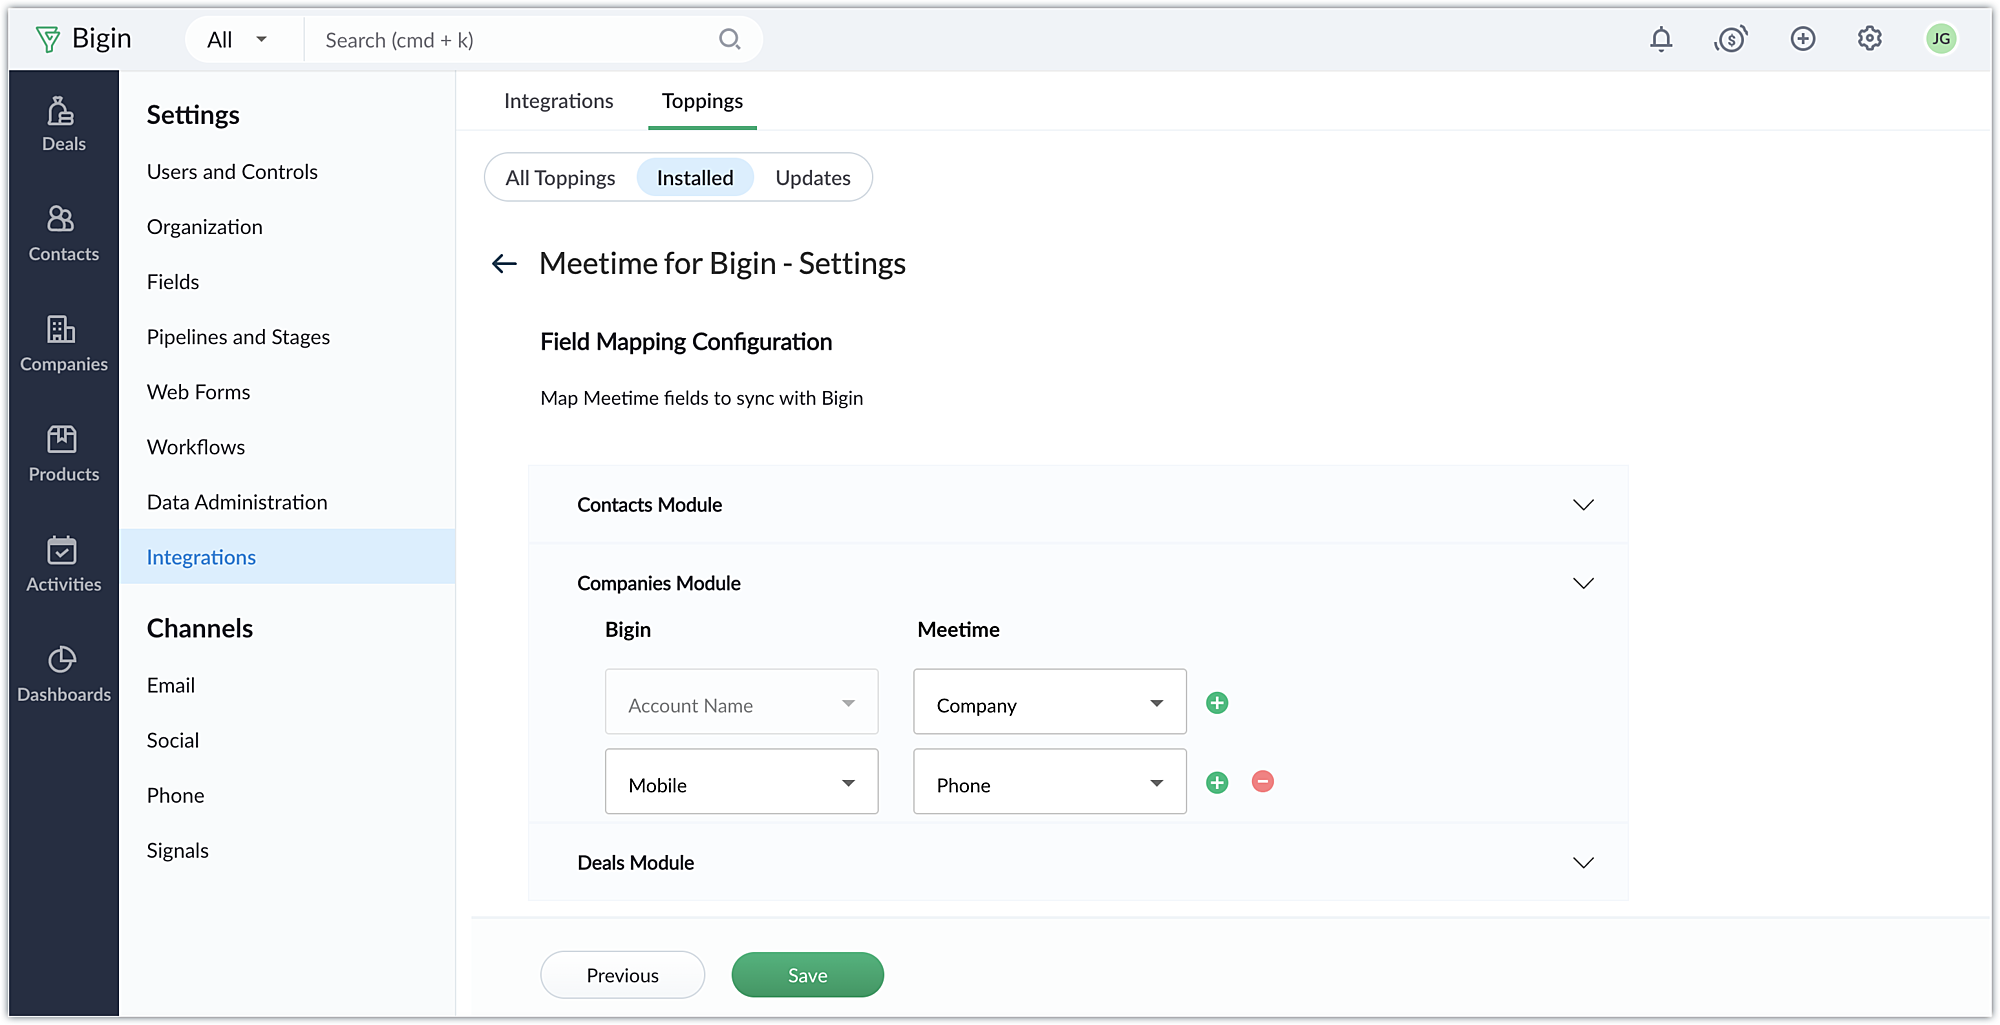Add a mapping row after Account Name row
Viewport: 2000px width, 1025px height.
(x=1217, y=703)
